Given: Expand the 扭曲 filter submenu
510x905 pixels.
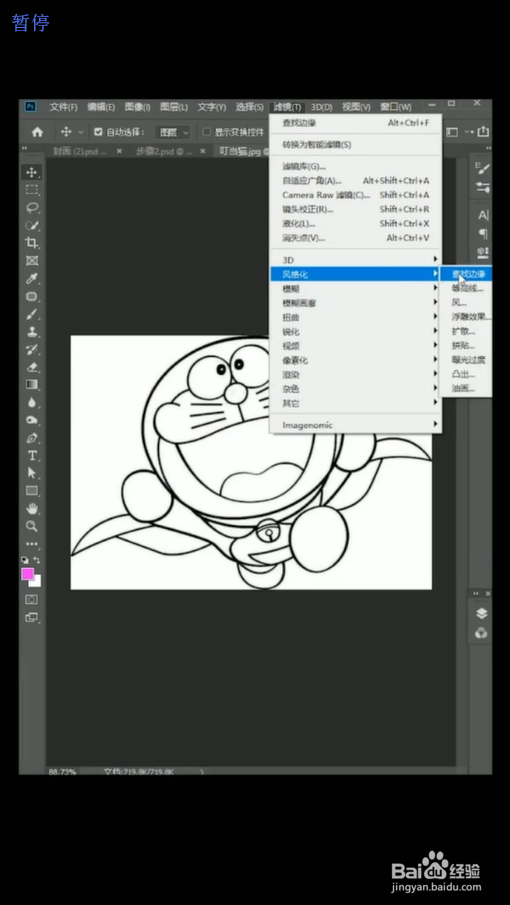Looking at the screenshot, I should (x=356, y=317).
